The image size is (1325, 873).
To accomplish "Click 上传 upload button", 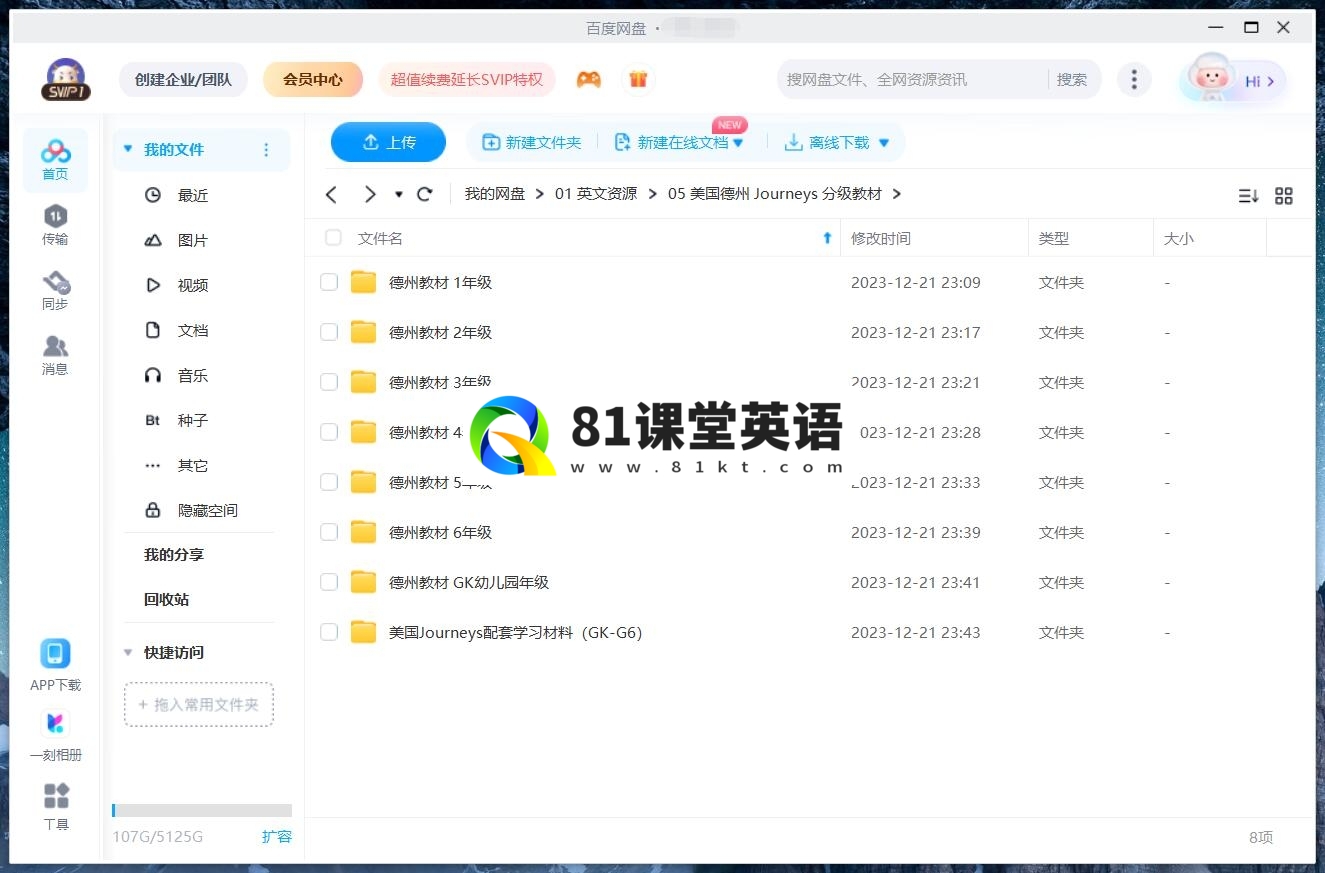I will click(x=388, y=142).
